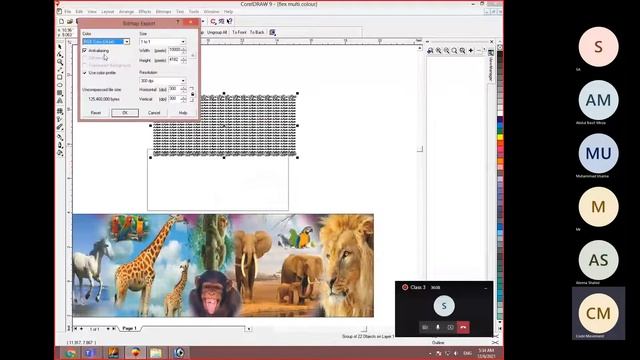Viewport: 640px width, 360px height.
Task: Open the File menu
Action: pos(68,12)
